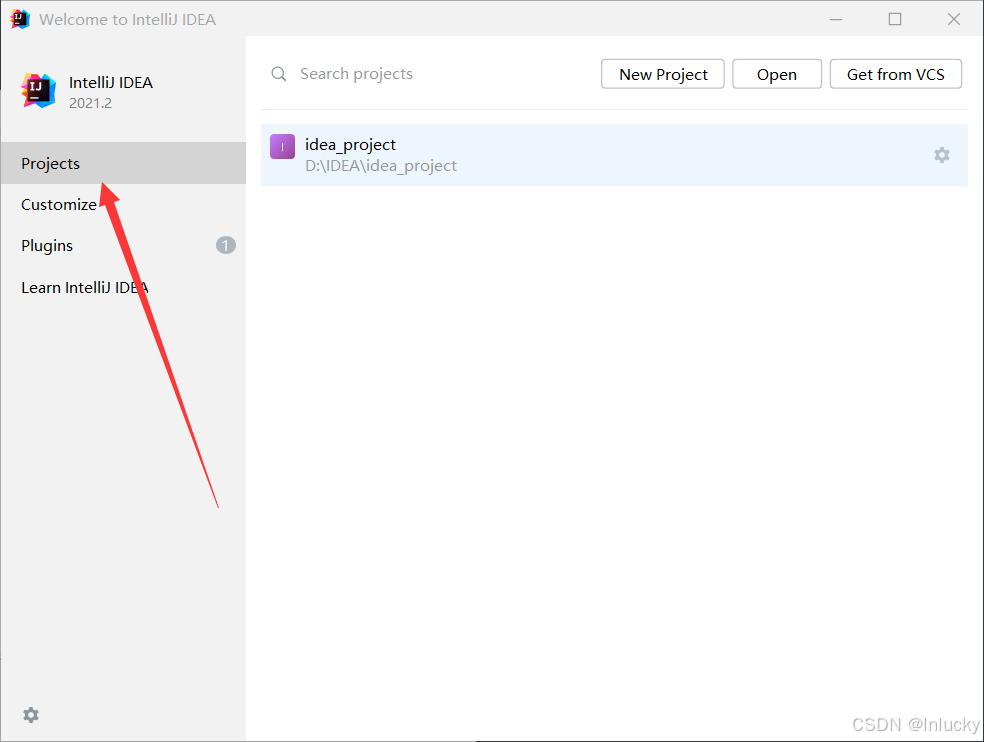
Task: Create a New Project
Action: [x=663, y=74]
